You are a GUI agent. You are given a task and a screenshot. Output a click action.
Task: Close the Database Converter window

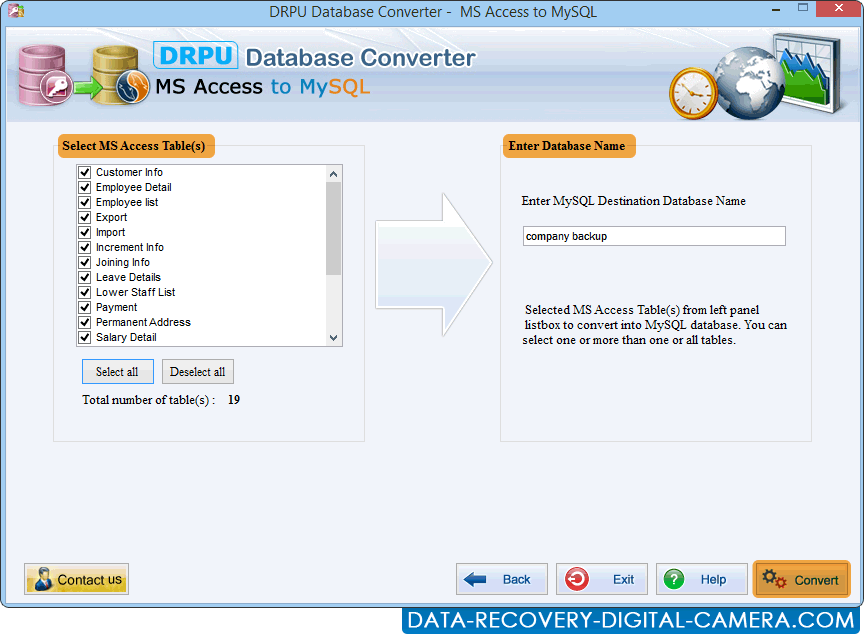[838, 8]
